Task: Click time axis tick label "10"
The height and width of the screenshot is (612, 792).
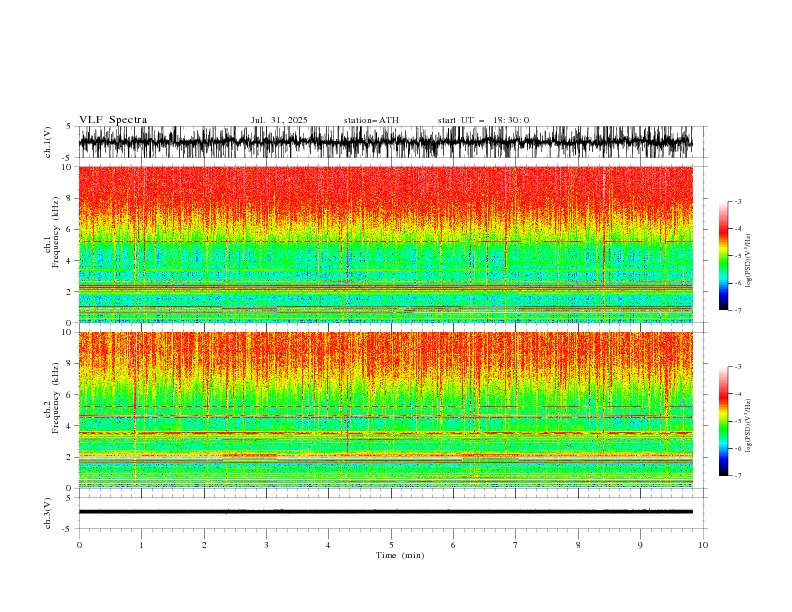Action: click(703, 545)
